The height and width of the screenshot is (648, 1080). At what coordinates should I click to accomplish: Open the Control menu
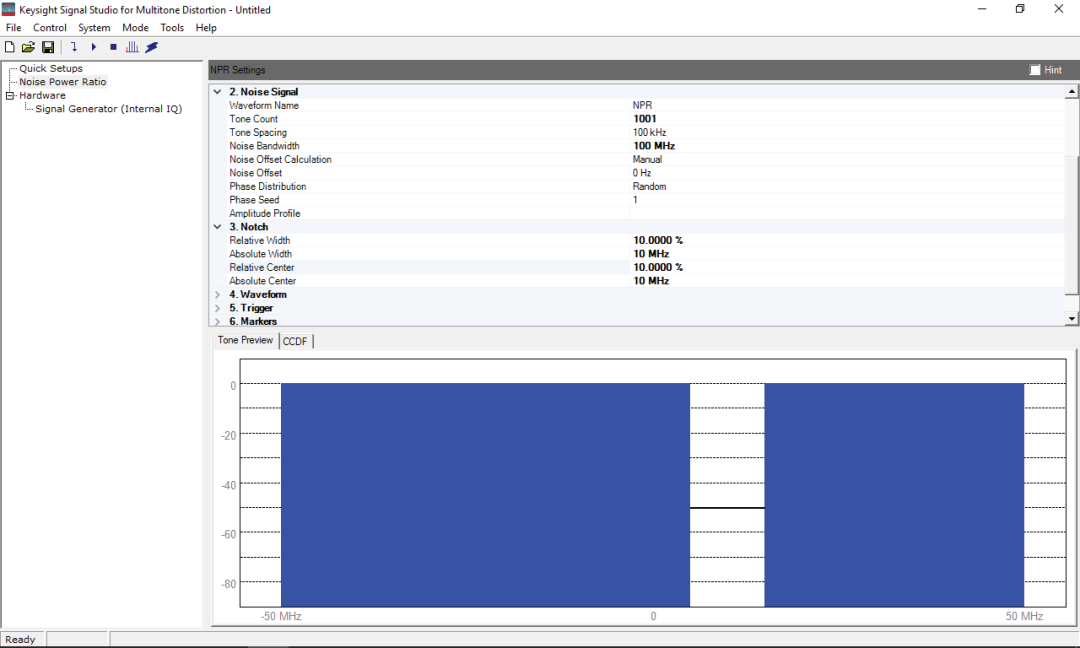(50, 28)
